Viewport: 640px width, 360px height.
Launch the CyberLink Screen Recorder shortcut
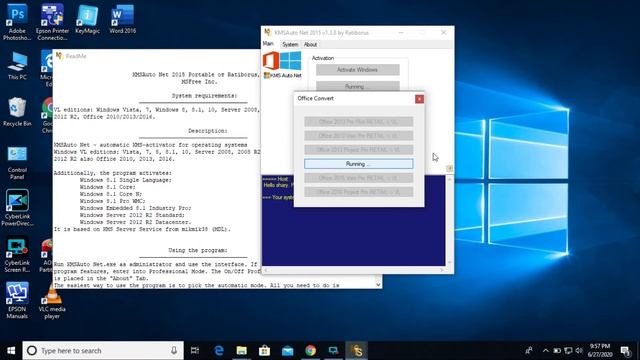17,254
